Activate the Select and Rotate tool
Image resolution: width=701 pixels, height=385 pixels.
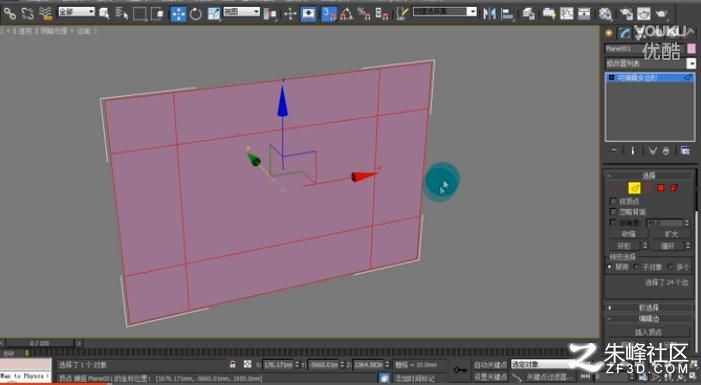pos(196,14)
